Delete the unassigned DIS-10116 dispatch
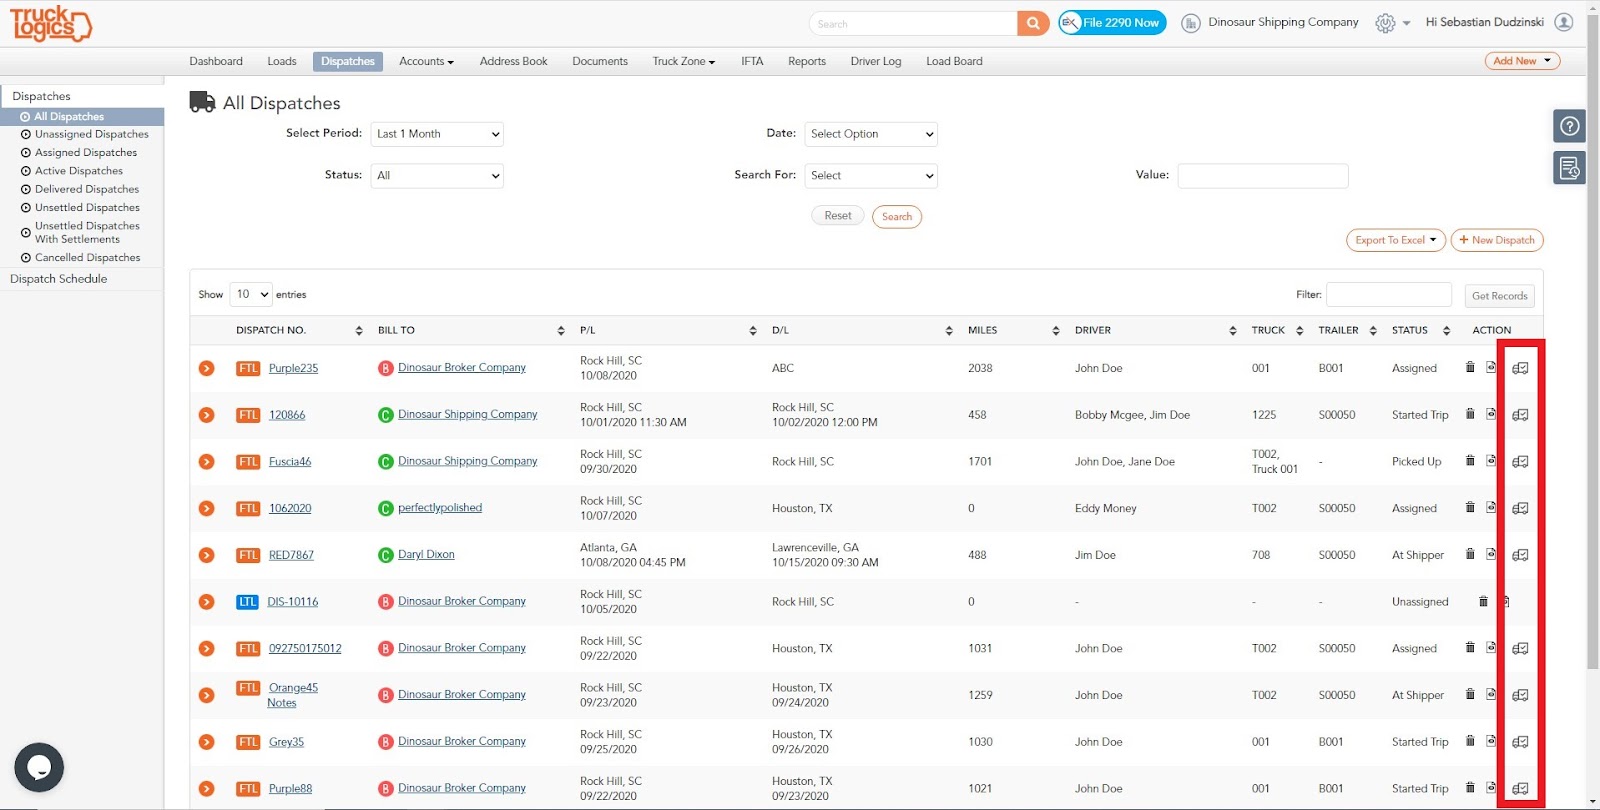This screenshot has width=1600, height=810. pyautogui.click(x=1483, y=601)
